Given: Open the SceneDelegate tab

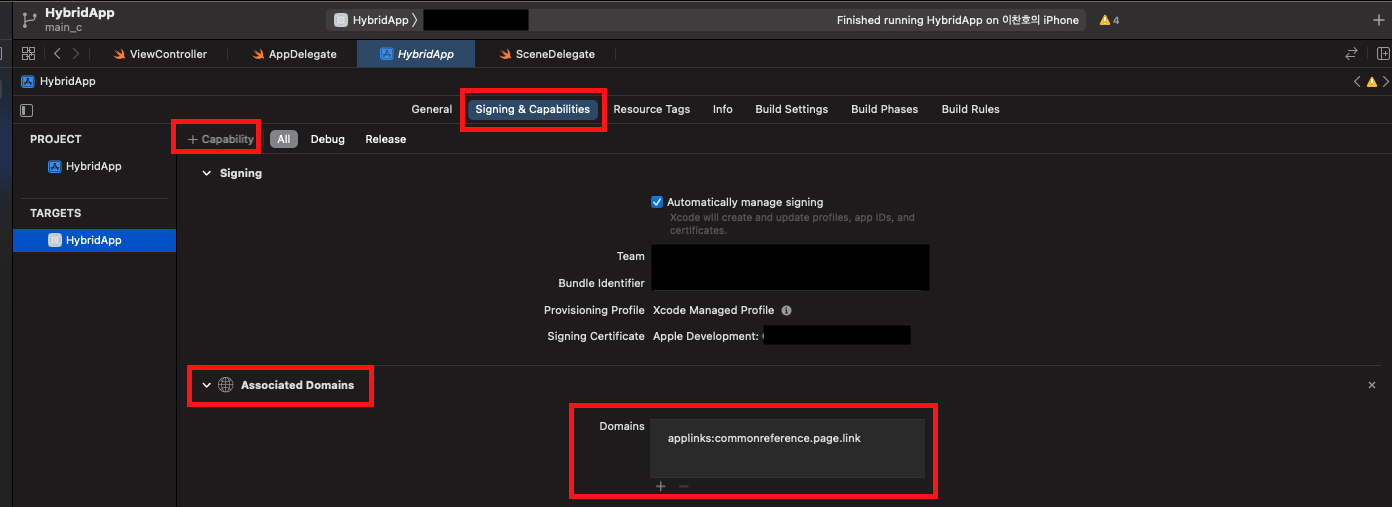Looking at the screenshot, I should coord(546,54).
